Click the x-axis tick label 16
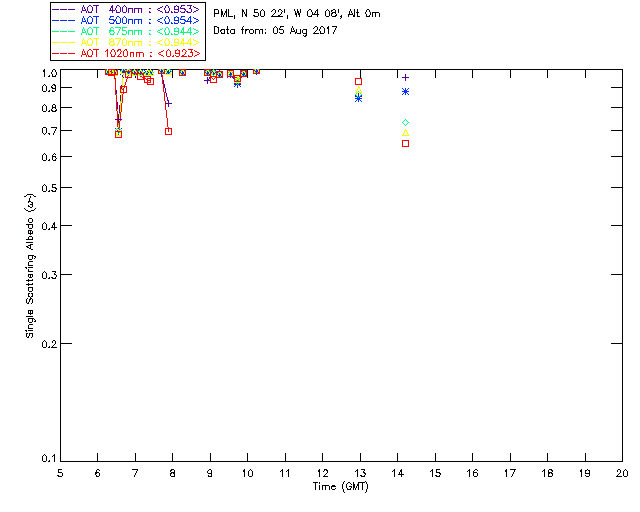Viewport: 640px width, 512px height. tap(473, 473)
